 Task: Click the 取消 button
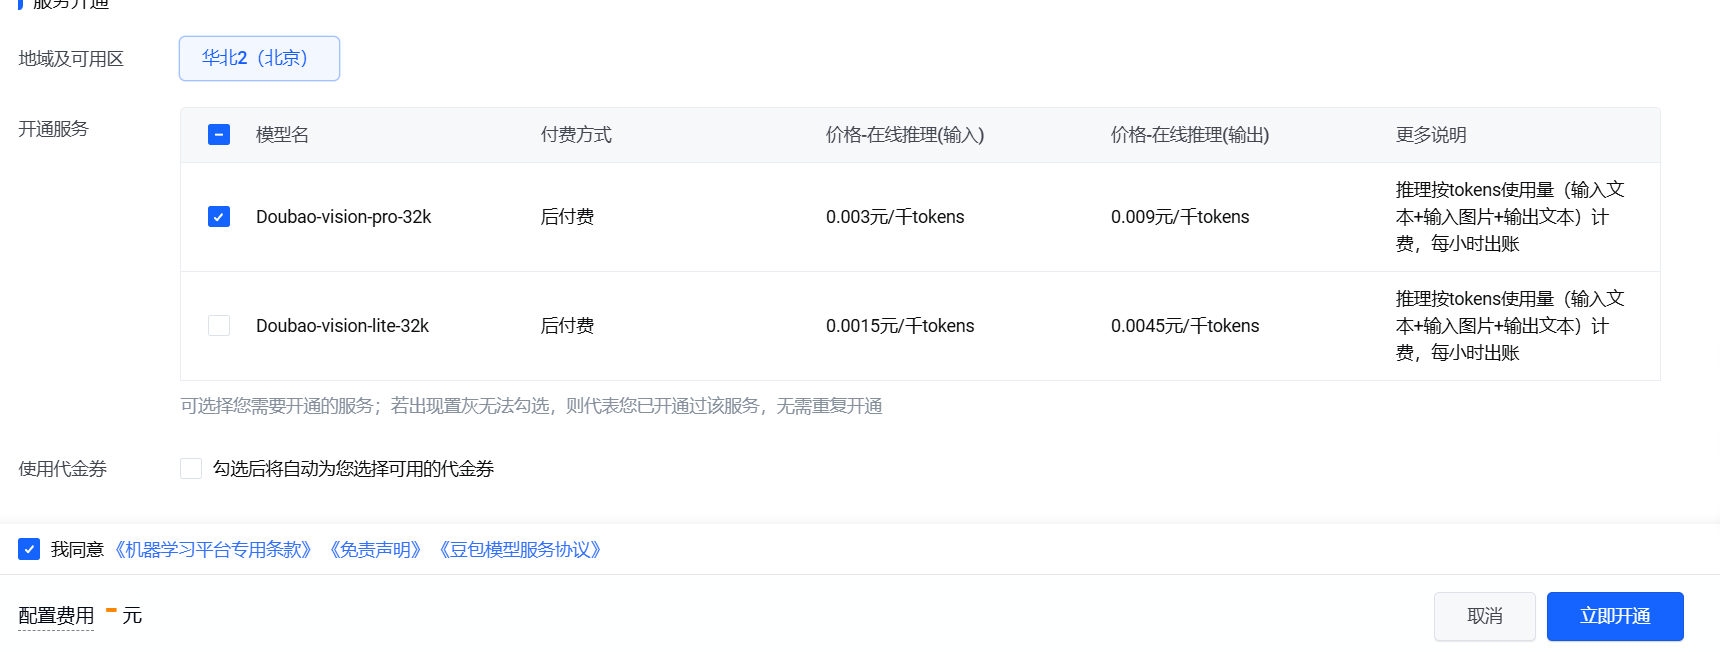click(x=1484, y=616)
